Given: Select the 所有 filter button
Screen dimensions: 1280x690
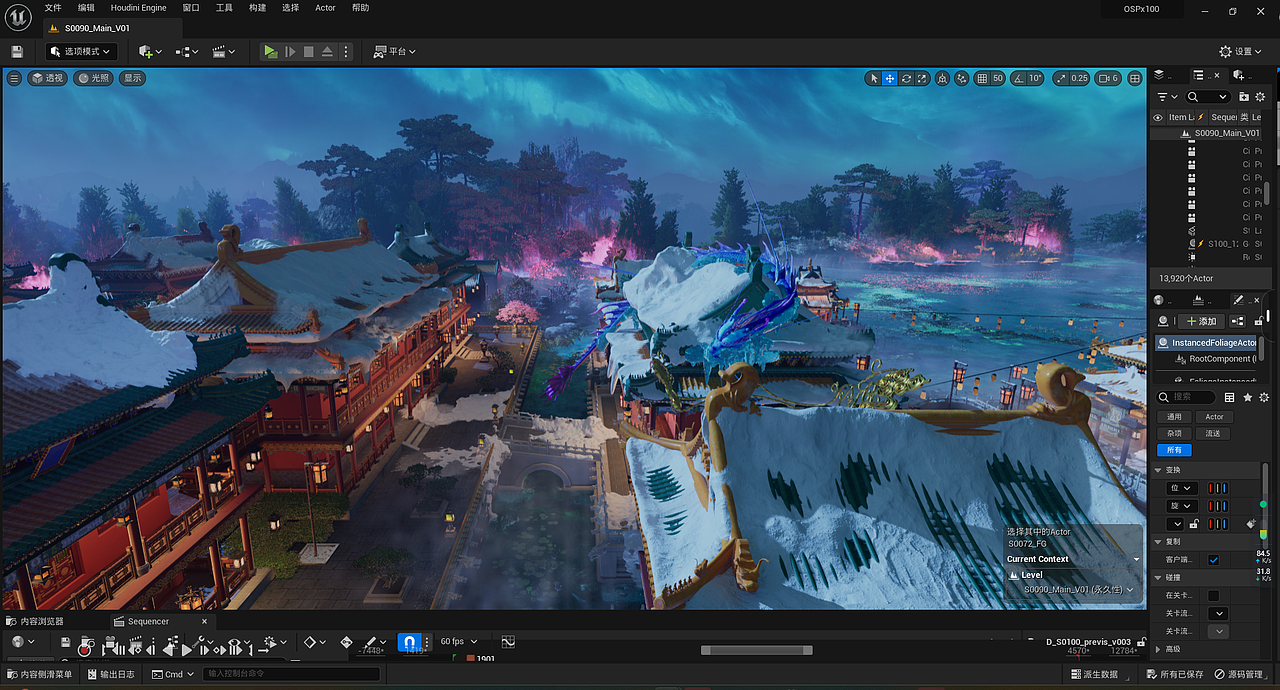Looking at the screenshot, I should (x=1174, y=450).
